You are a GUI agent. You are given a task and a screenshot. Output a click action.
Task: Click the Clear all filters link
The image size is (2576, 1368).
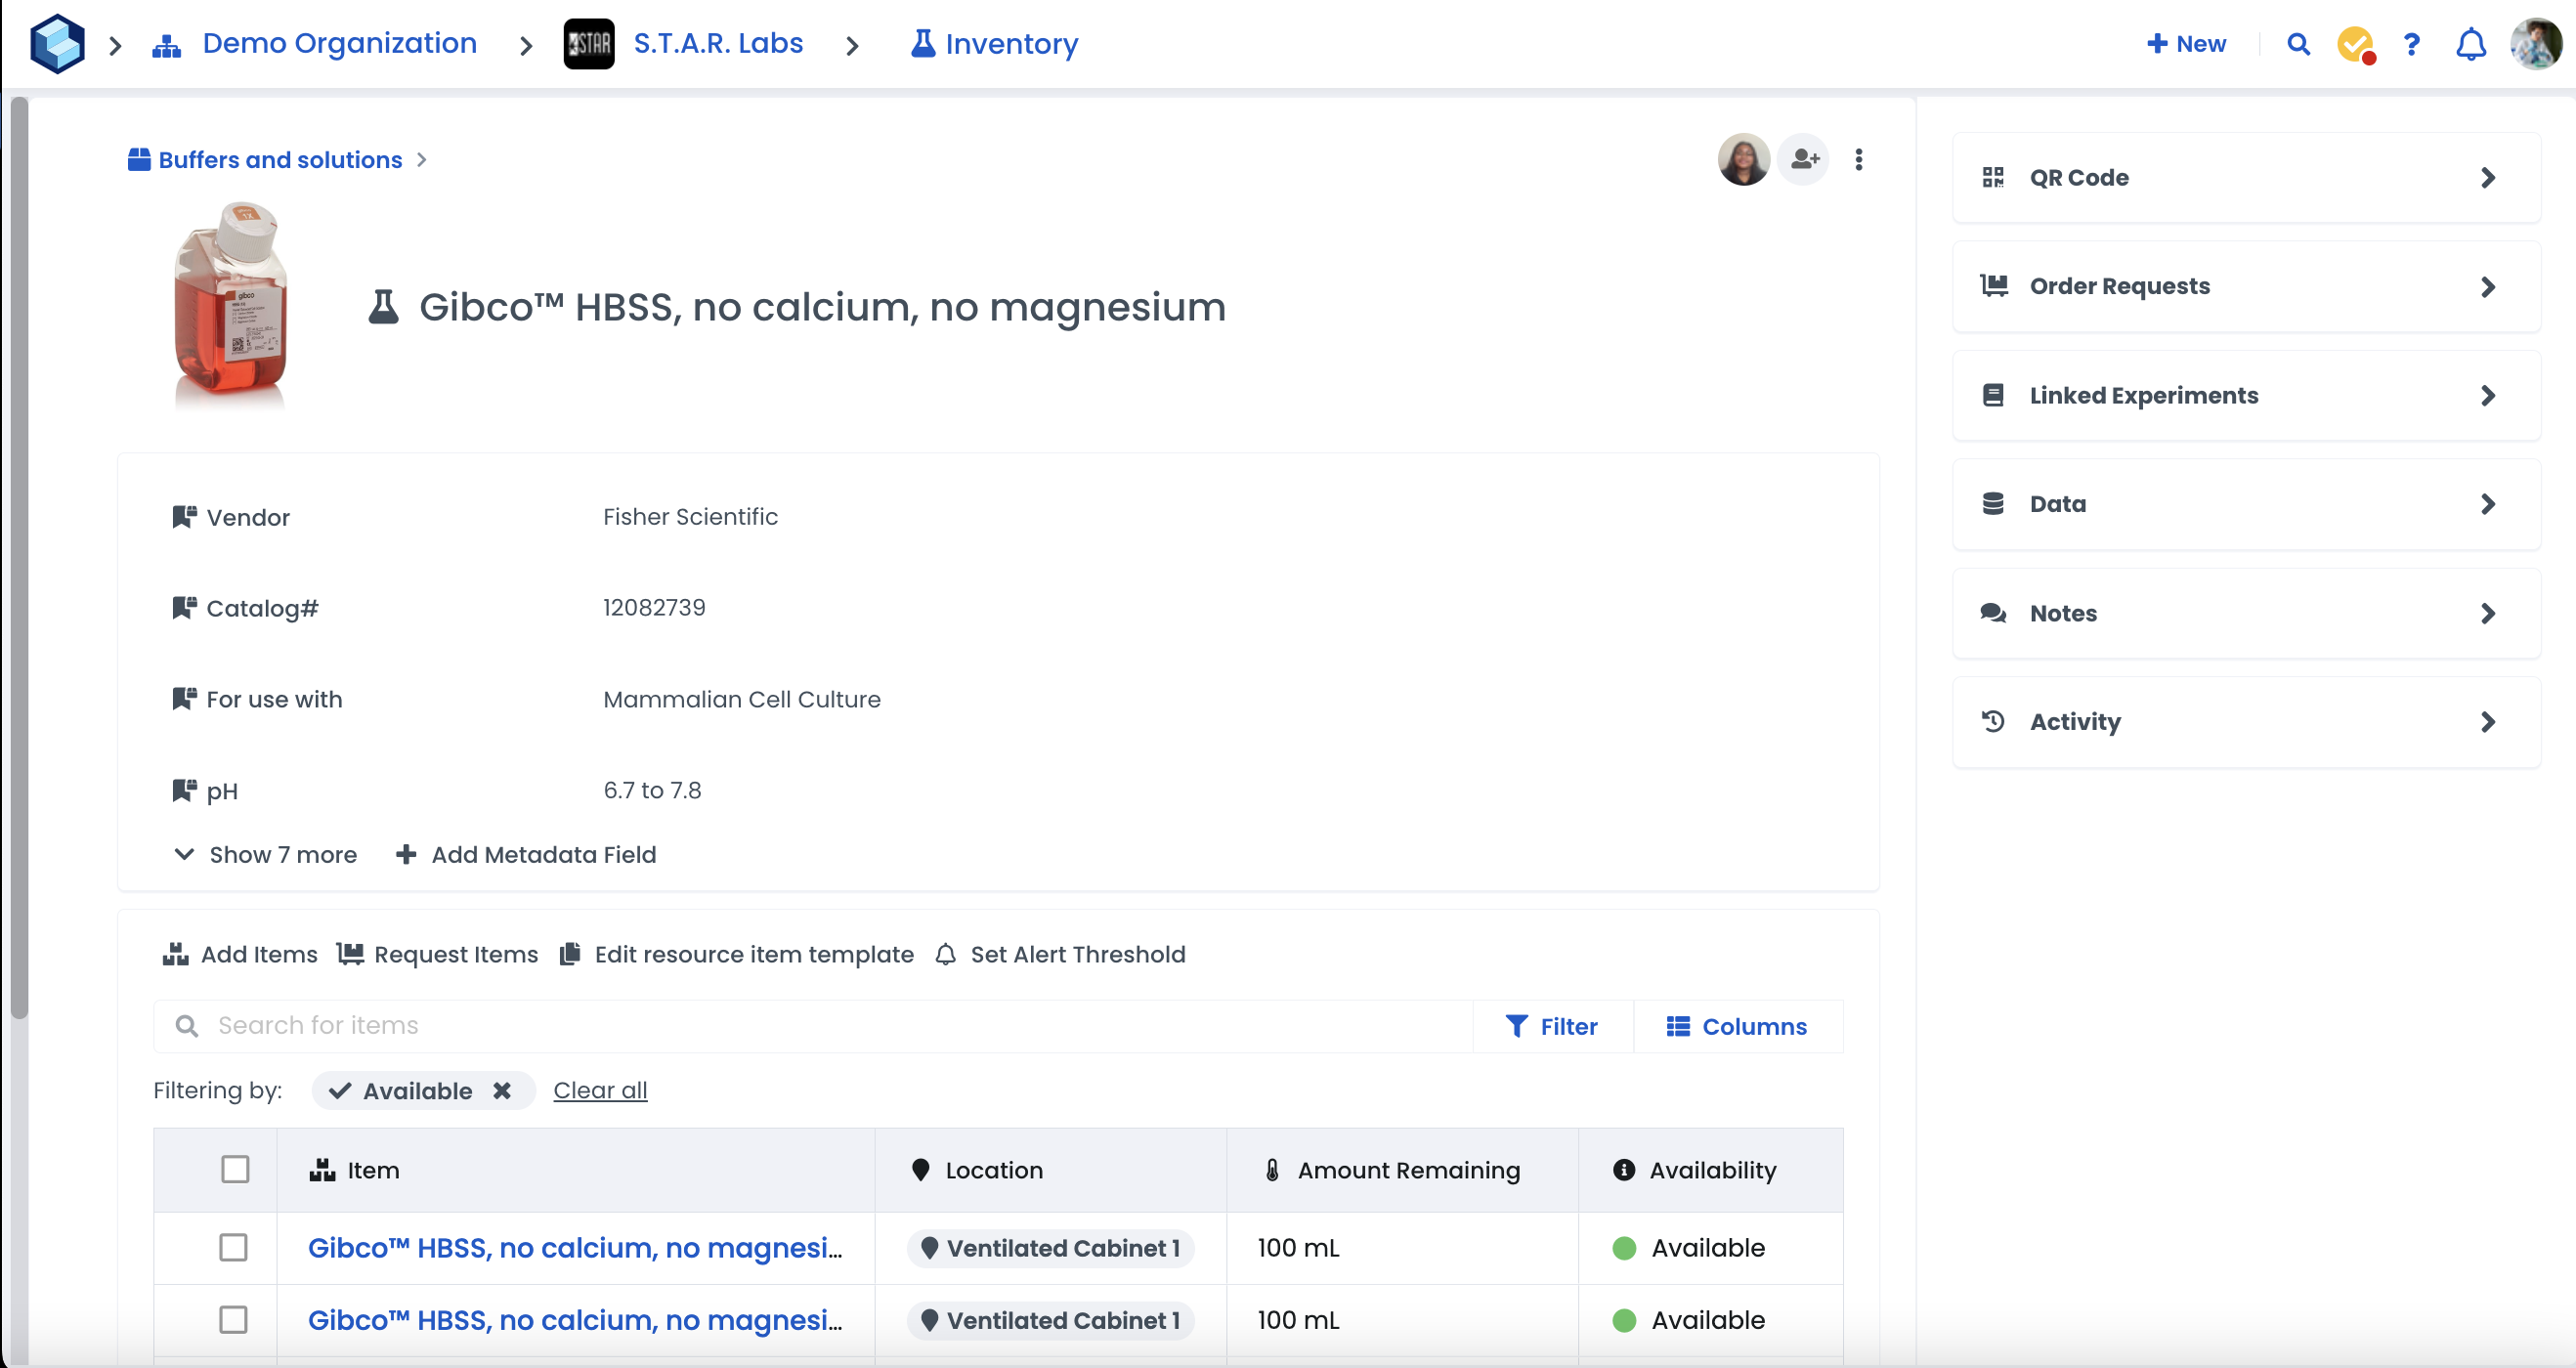600,1090
